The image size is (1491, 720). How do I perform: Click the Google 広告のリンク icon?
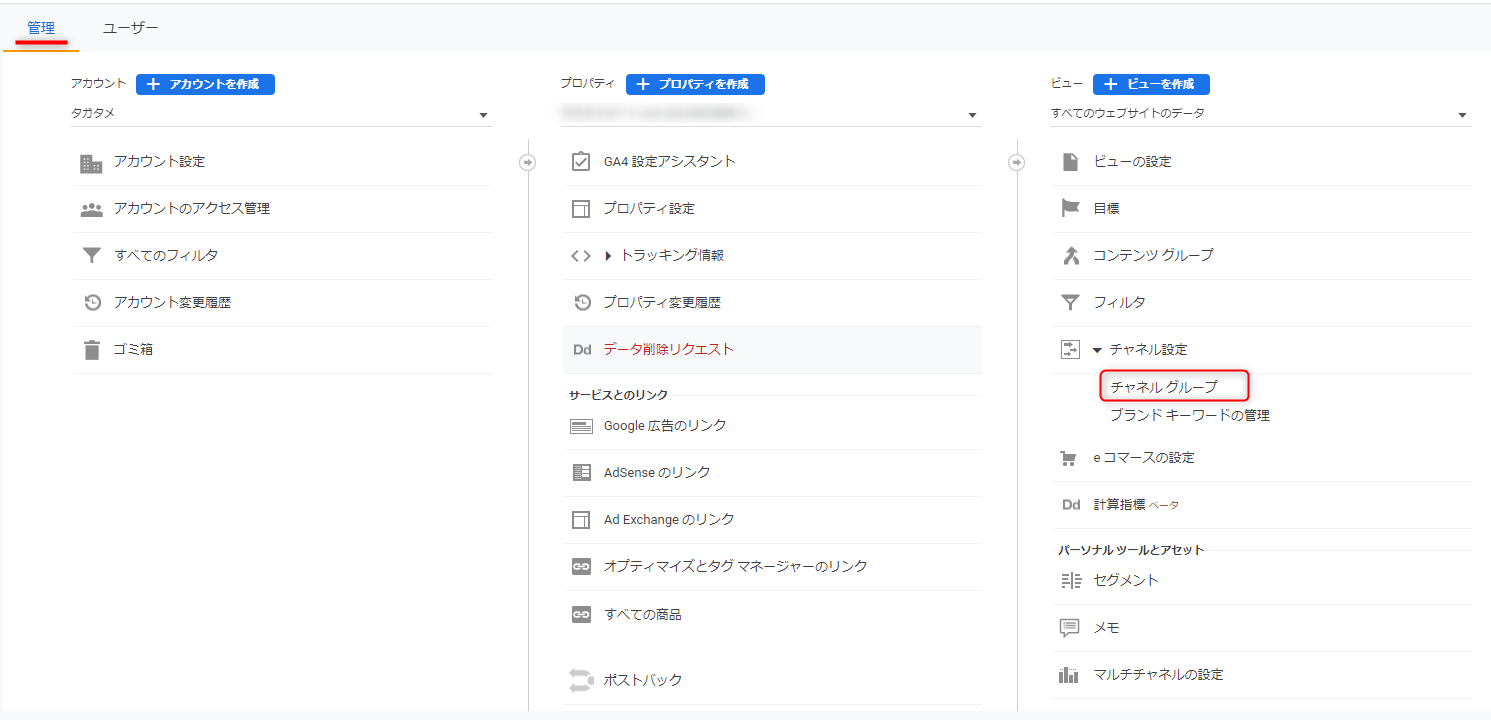click(581, 426)
